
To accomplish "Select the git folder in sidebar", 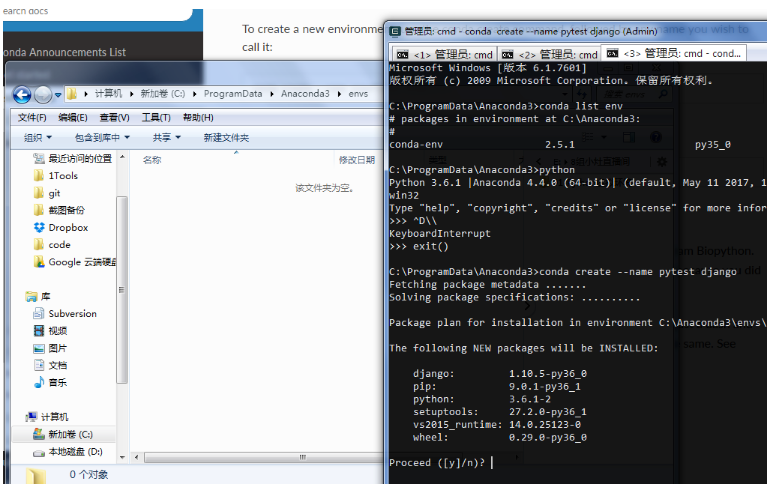I will pos(54,193).
